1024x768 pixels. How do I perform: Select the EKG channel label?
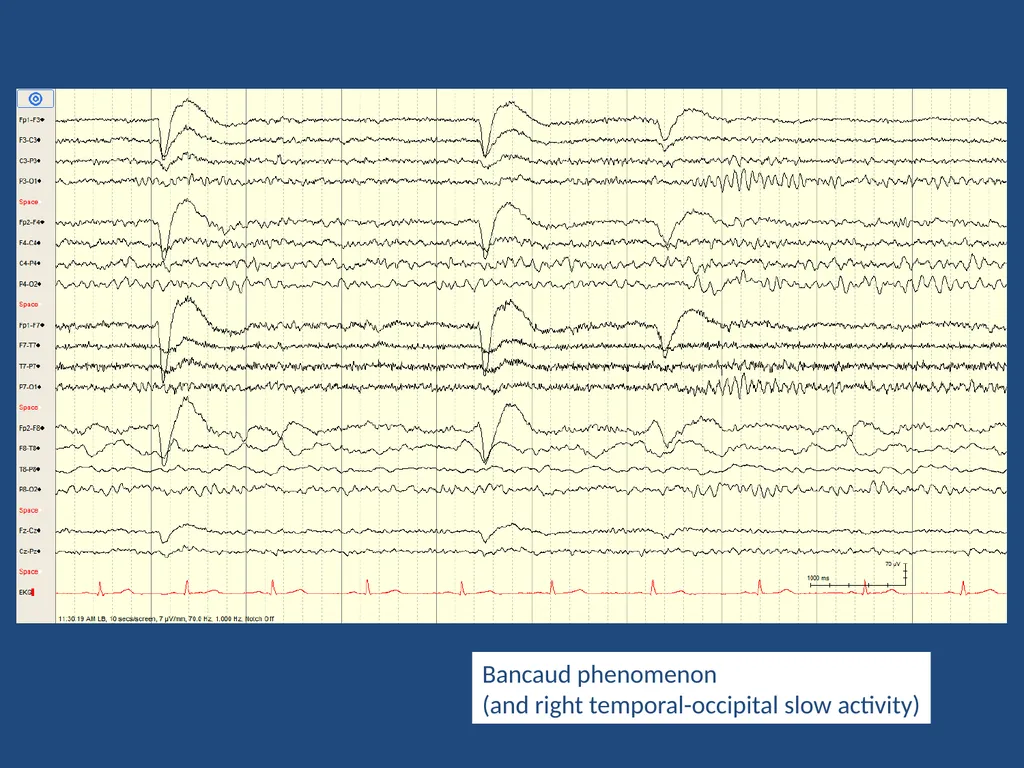(x=26, y=592)
